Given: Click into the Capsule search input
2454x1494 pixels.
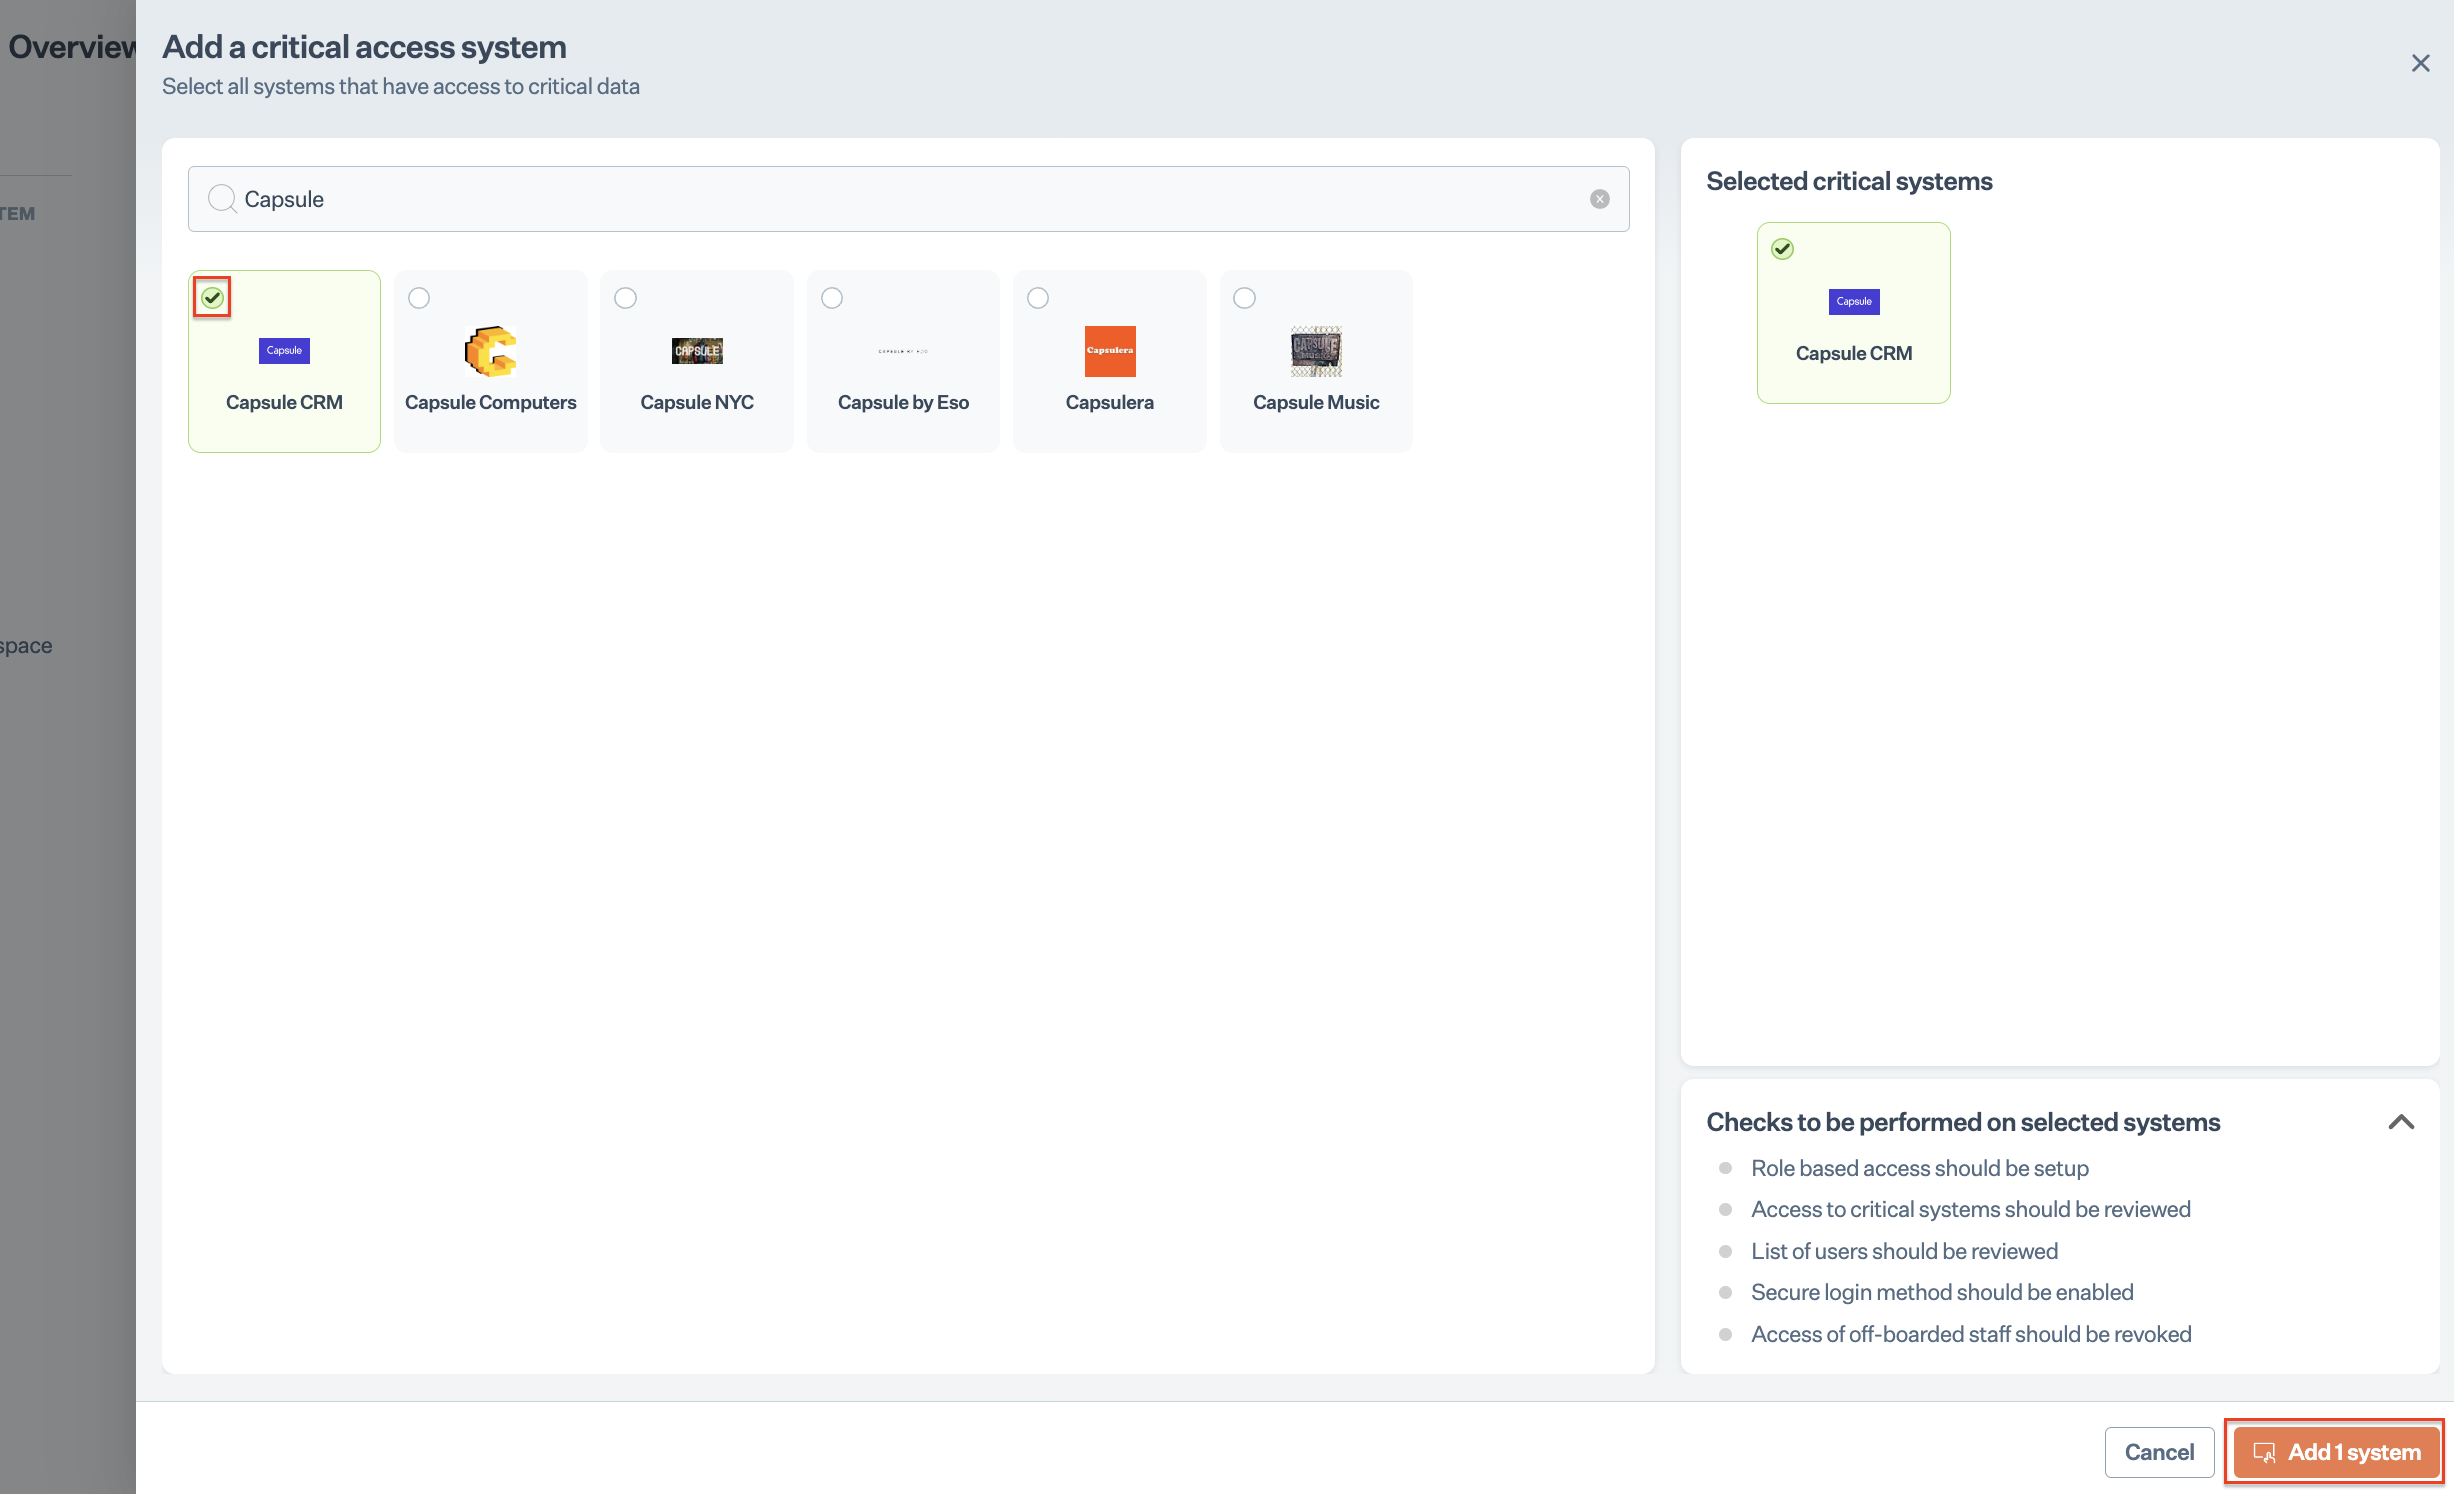Looking at the screenshot, I should [x=900, y=199].
